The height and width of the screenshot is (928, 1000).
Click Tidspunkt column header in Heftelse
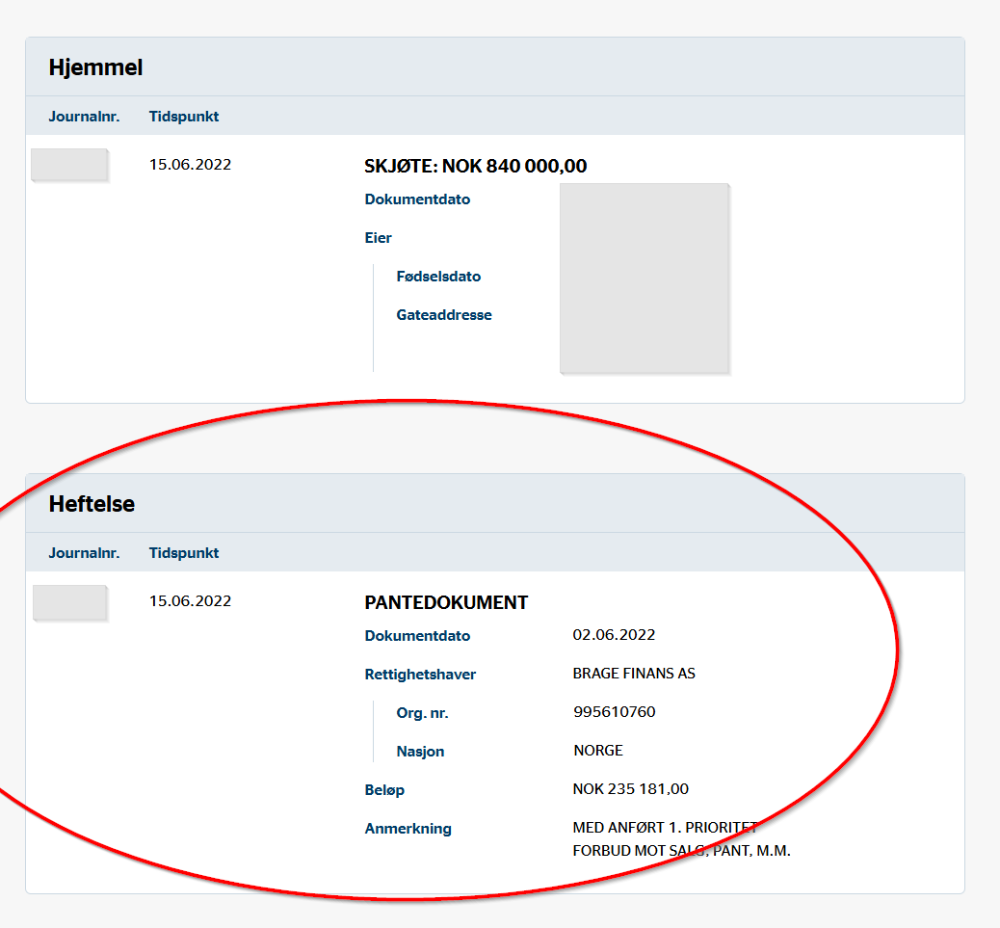[x=184, y=553]
